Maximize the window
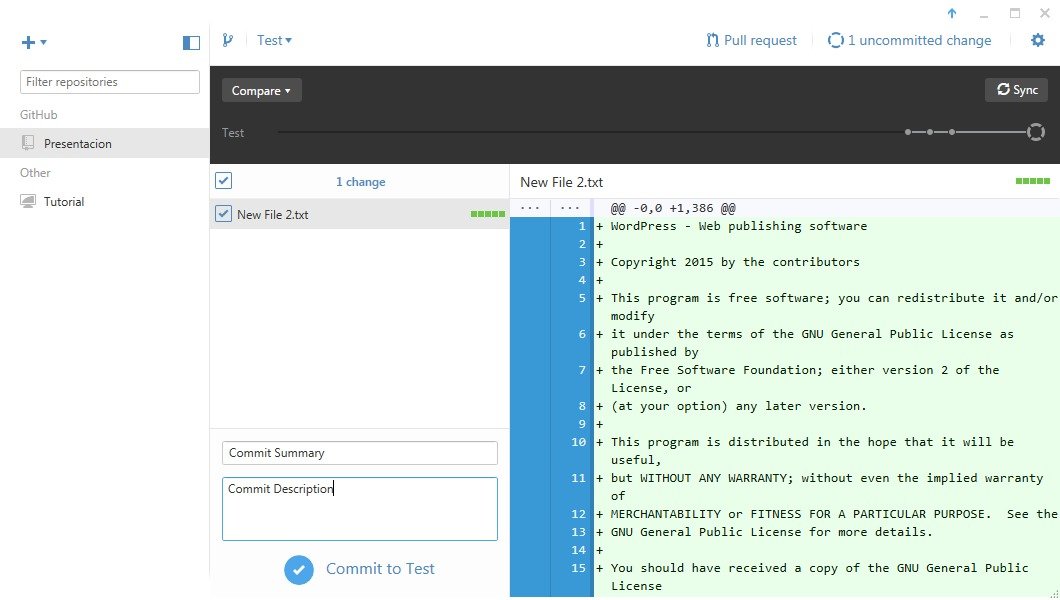This screenshot has height=600, width=1060. click(x=1015, y=13)
